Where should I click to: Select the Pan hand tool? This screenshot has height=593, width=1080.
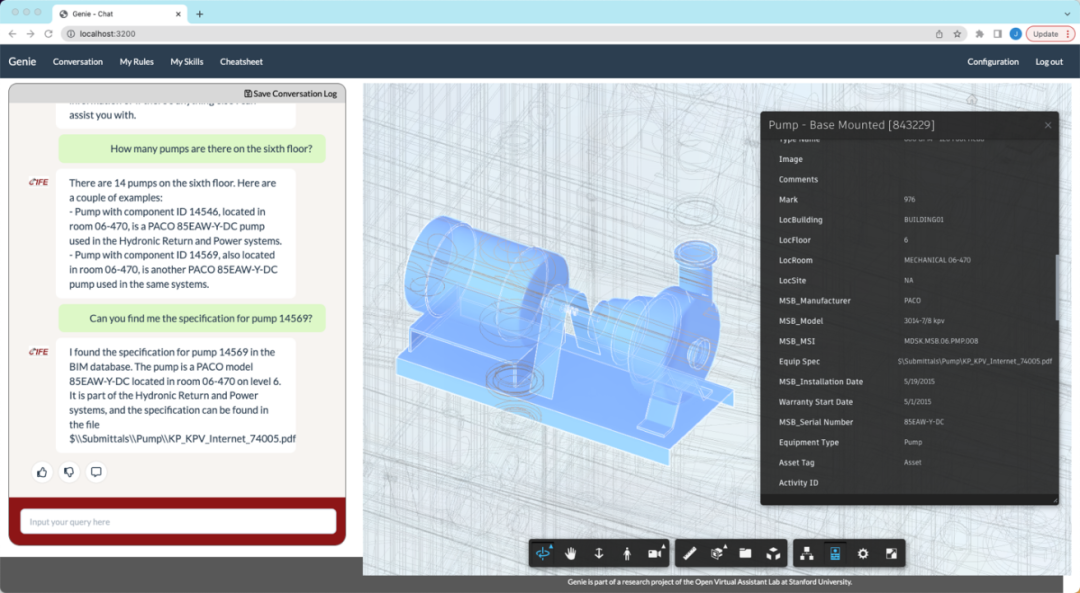tap(570, 553)
